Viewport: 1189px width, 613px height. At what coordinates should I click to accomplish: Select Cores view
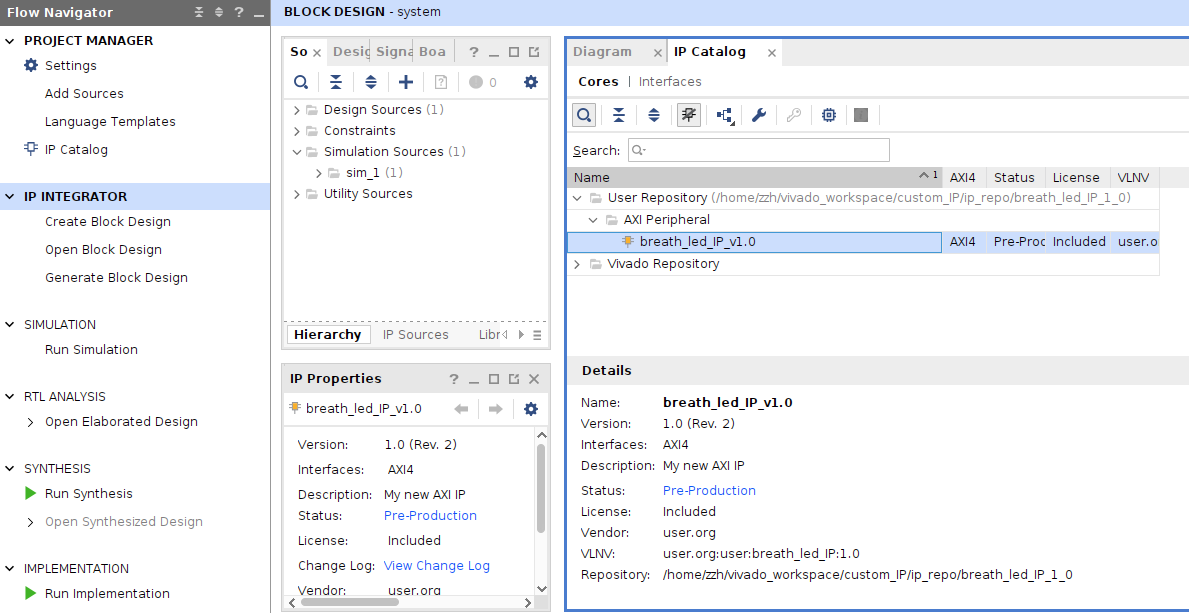pos(598,81)
